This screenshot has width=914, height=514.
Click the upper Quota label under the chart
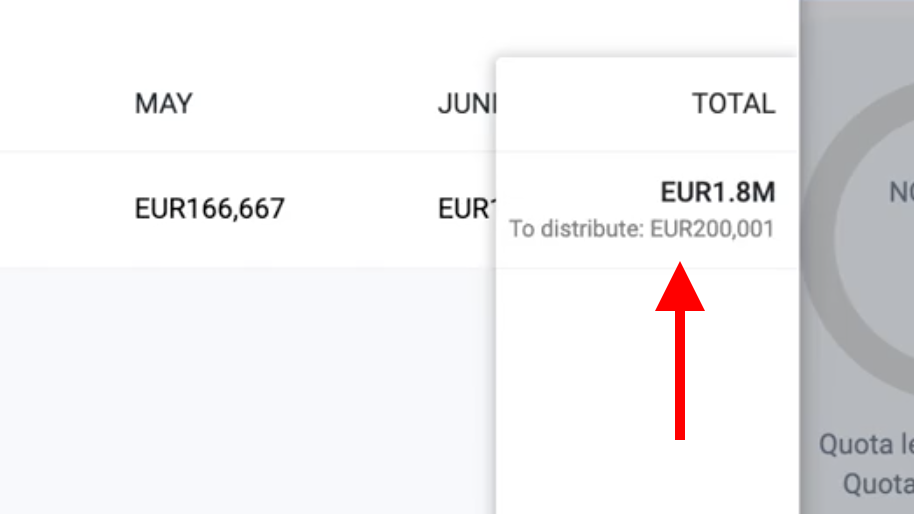coord(866,445)
